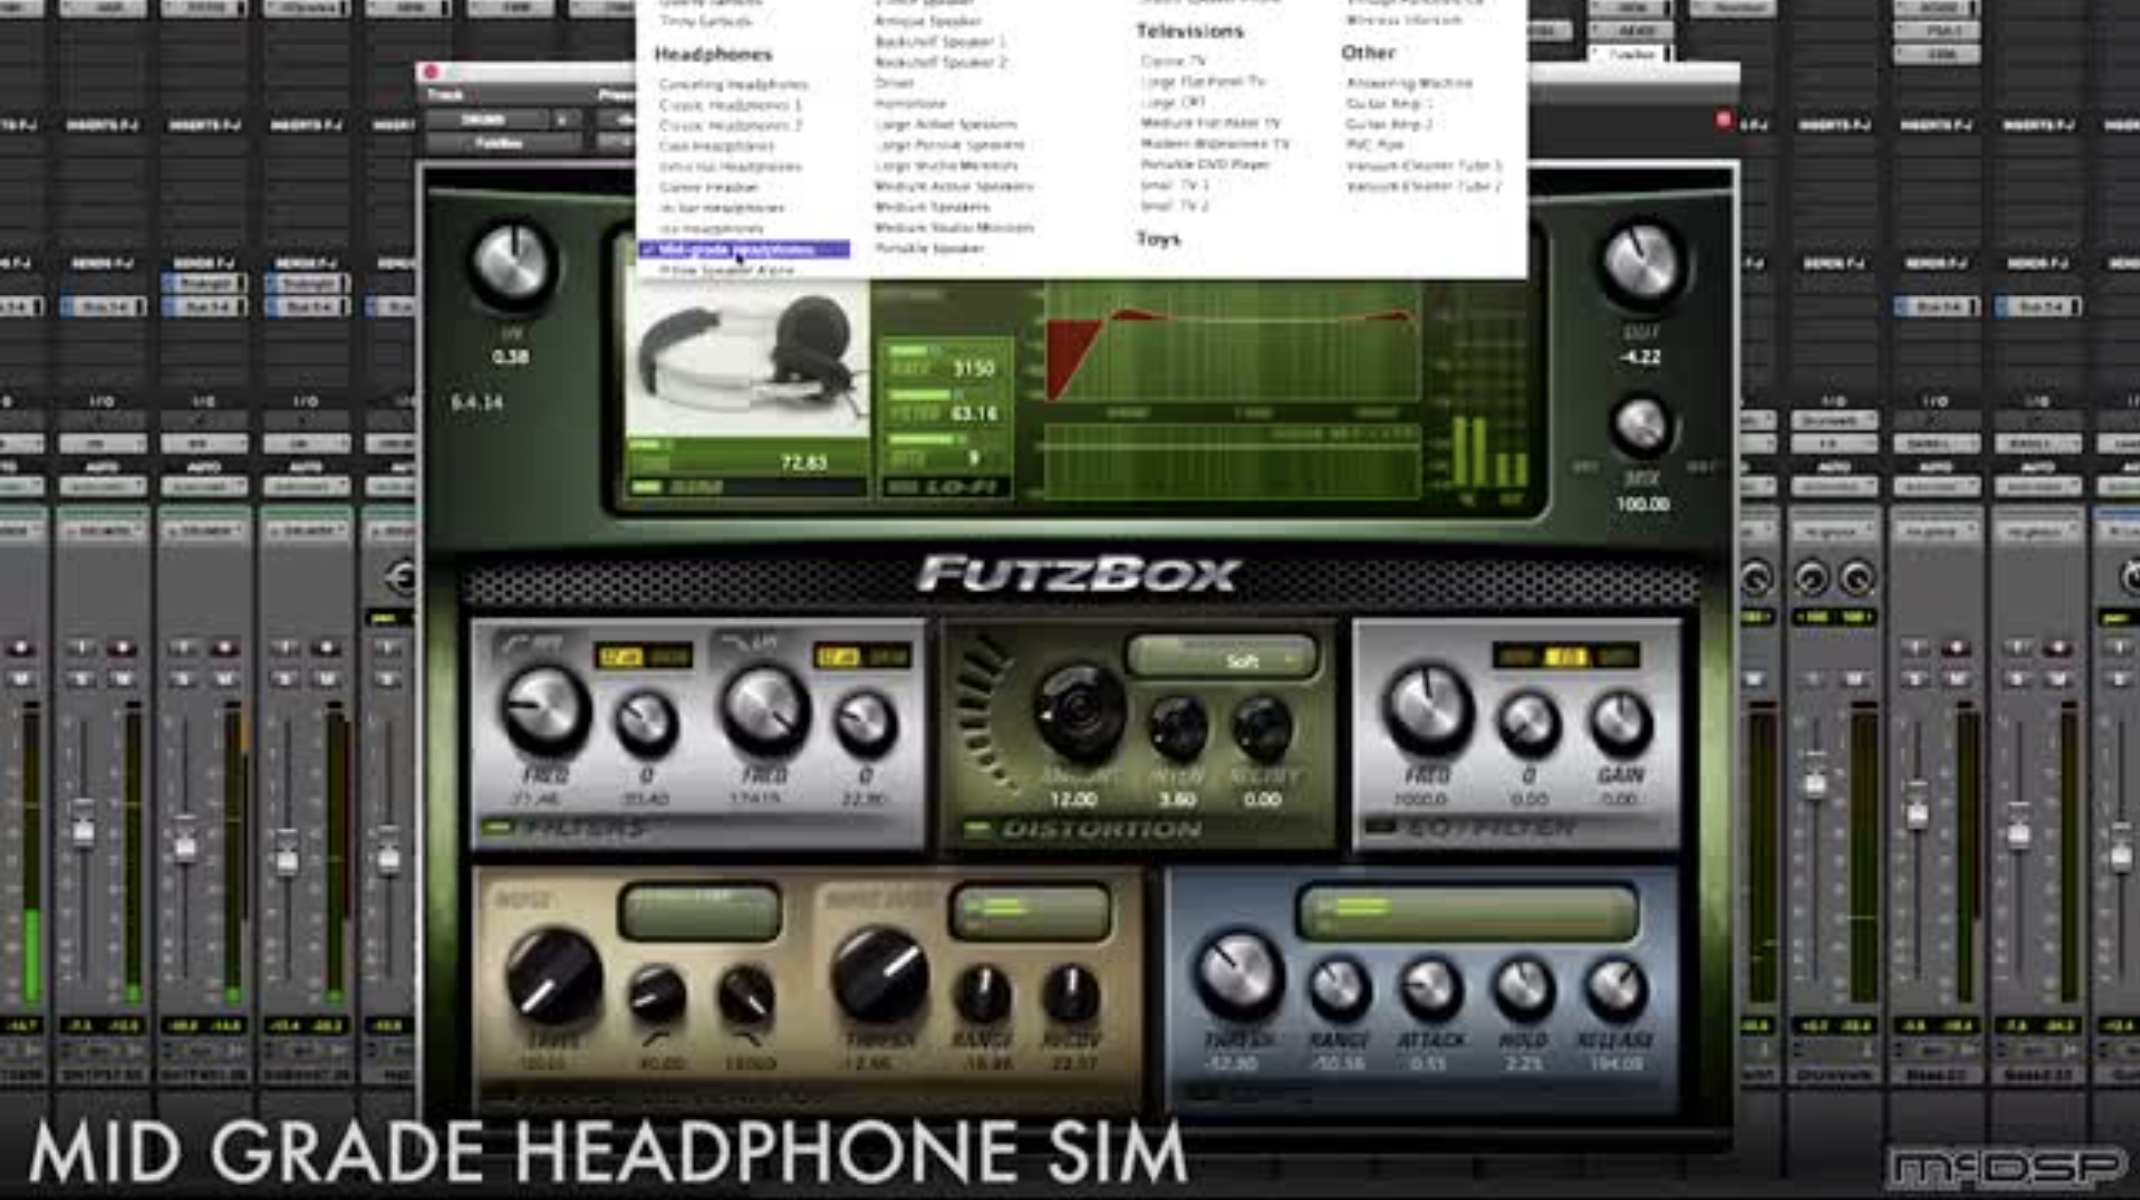Click the Noise gate THRESH knob
This screenshot has height=1200, width=2140.
(x=881, y=976)
